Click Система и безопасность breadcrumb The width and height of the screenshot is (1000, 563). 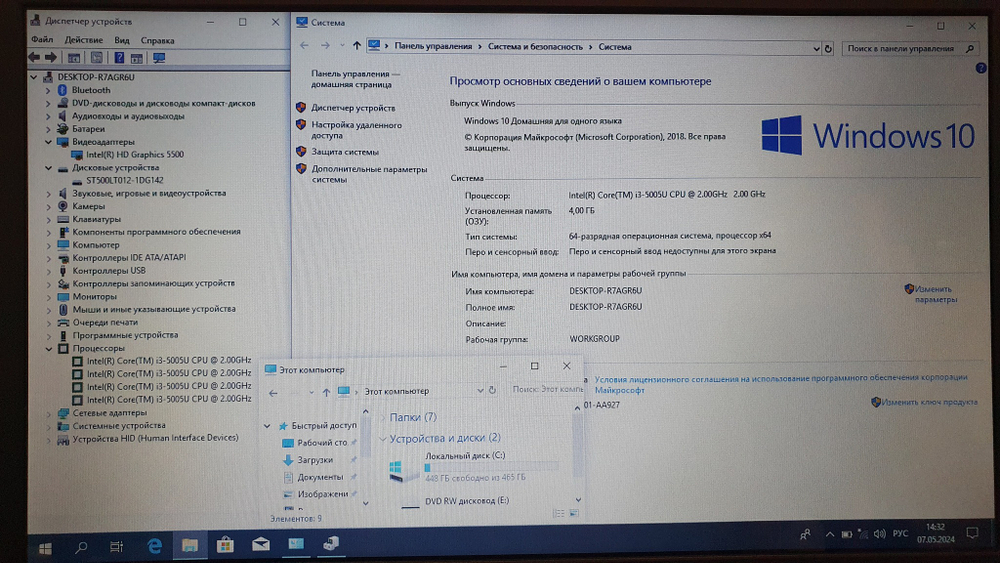tap(535, 47)
